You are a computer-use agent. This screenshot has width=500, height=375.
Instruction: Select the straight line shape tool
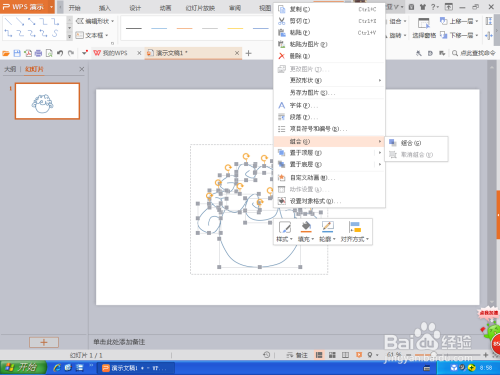8,22
